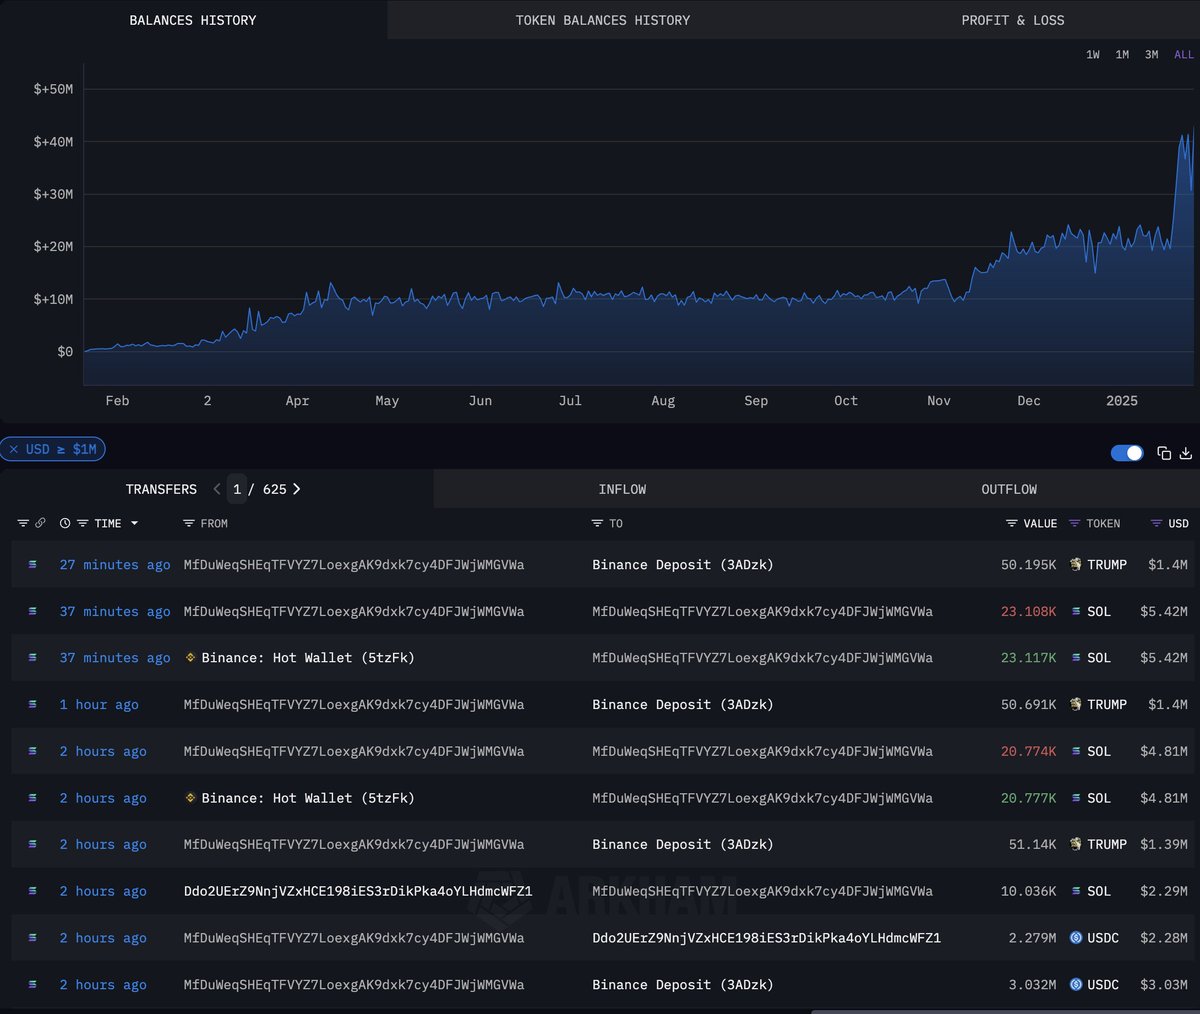The image size is (1200, 1014).
Task: Click the TRUMP token icon in the 50.195K row
Action: point(1076,564)
